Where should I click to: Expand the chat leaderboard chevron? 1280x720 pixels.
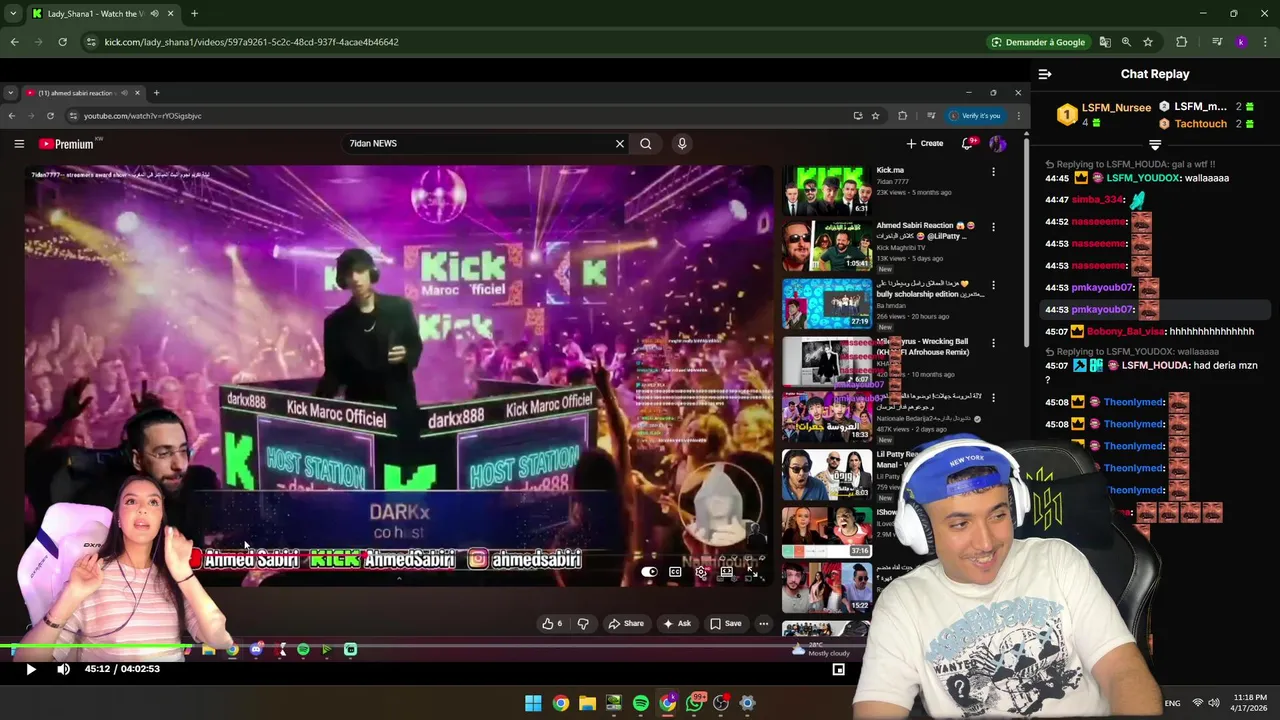(1155, 146)
